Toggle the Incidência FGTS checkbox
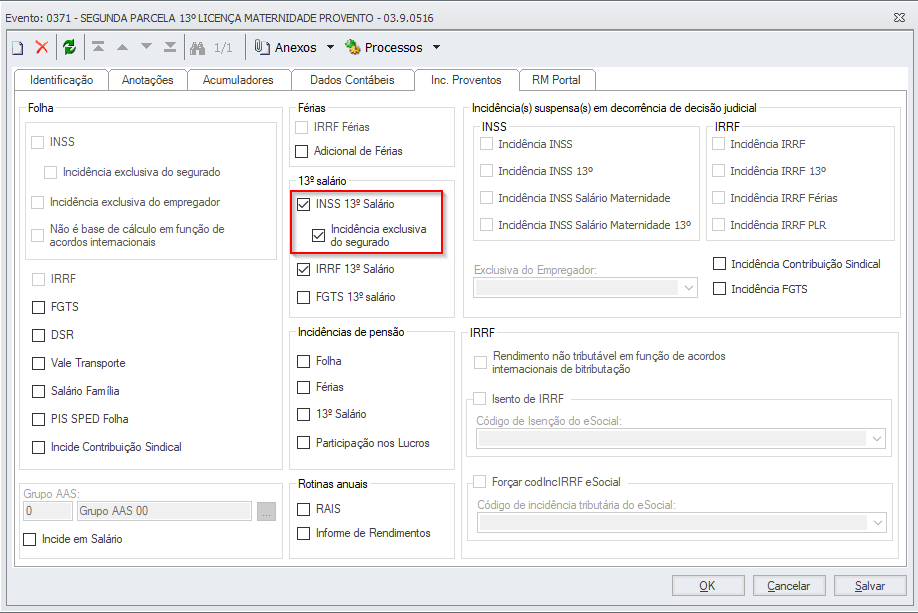This screenshot has height=613, width=918. 719,289
